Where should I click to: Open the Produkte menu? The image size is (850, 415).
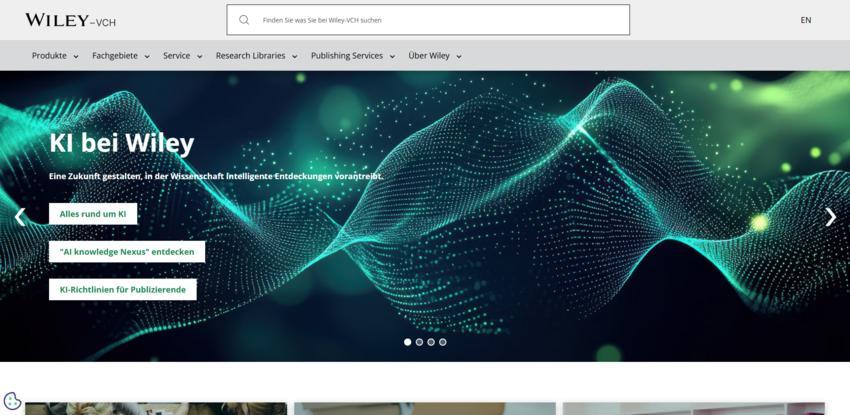[49, 55]
